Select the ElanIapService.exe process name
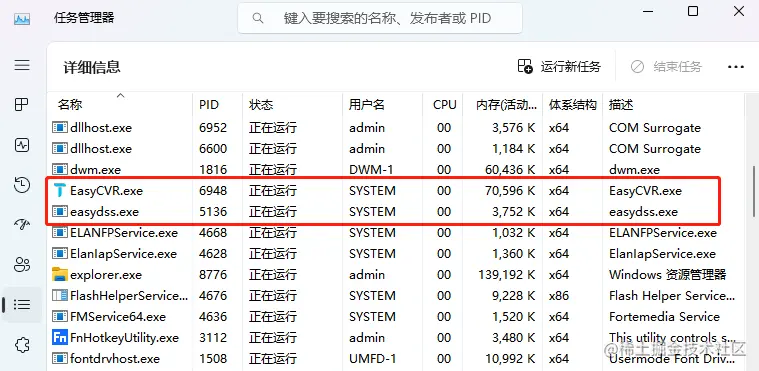The width and height of the screenshot is (759, 371). pos(123,254)
